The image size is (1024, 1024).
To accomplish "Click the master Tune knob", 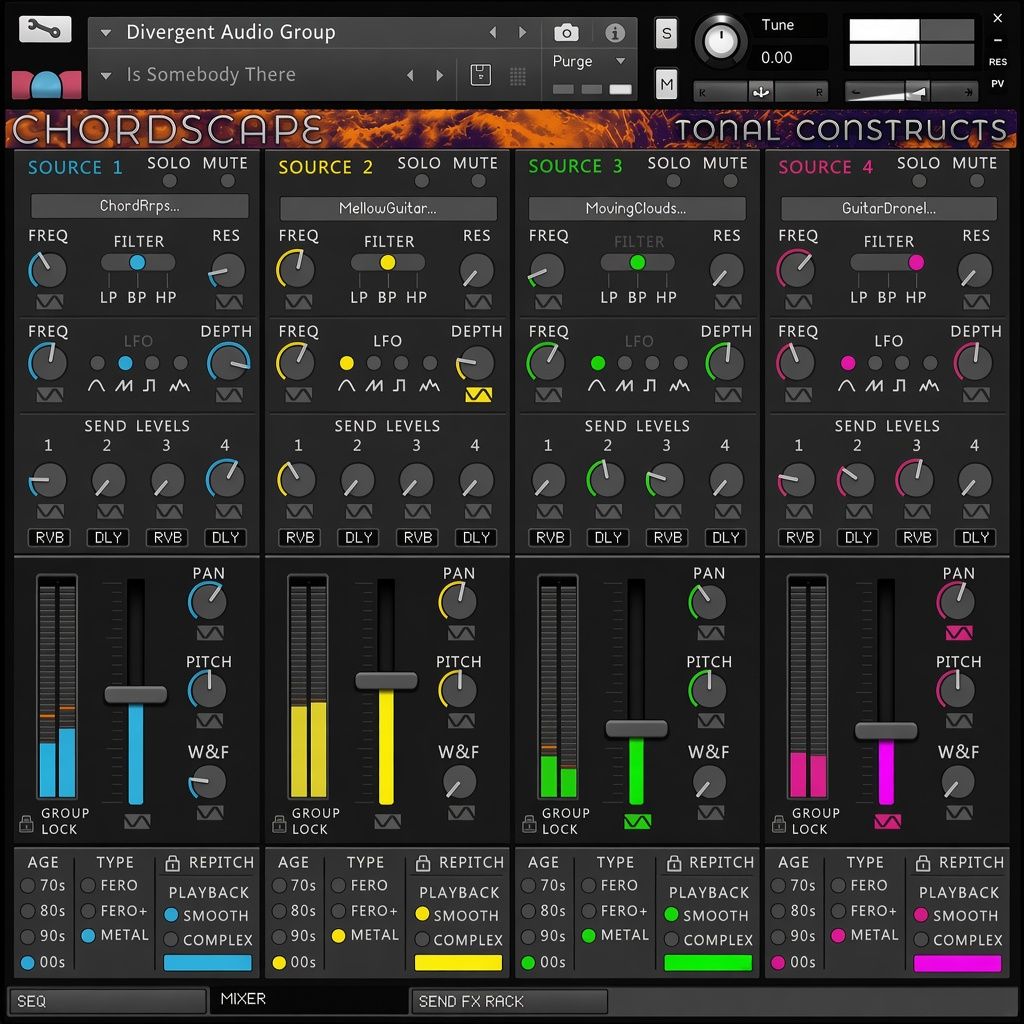I will (721, 42).
